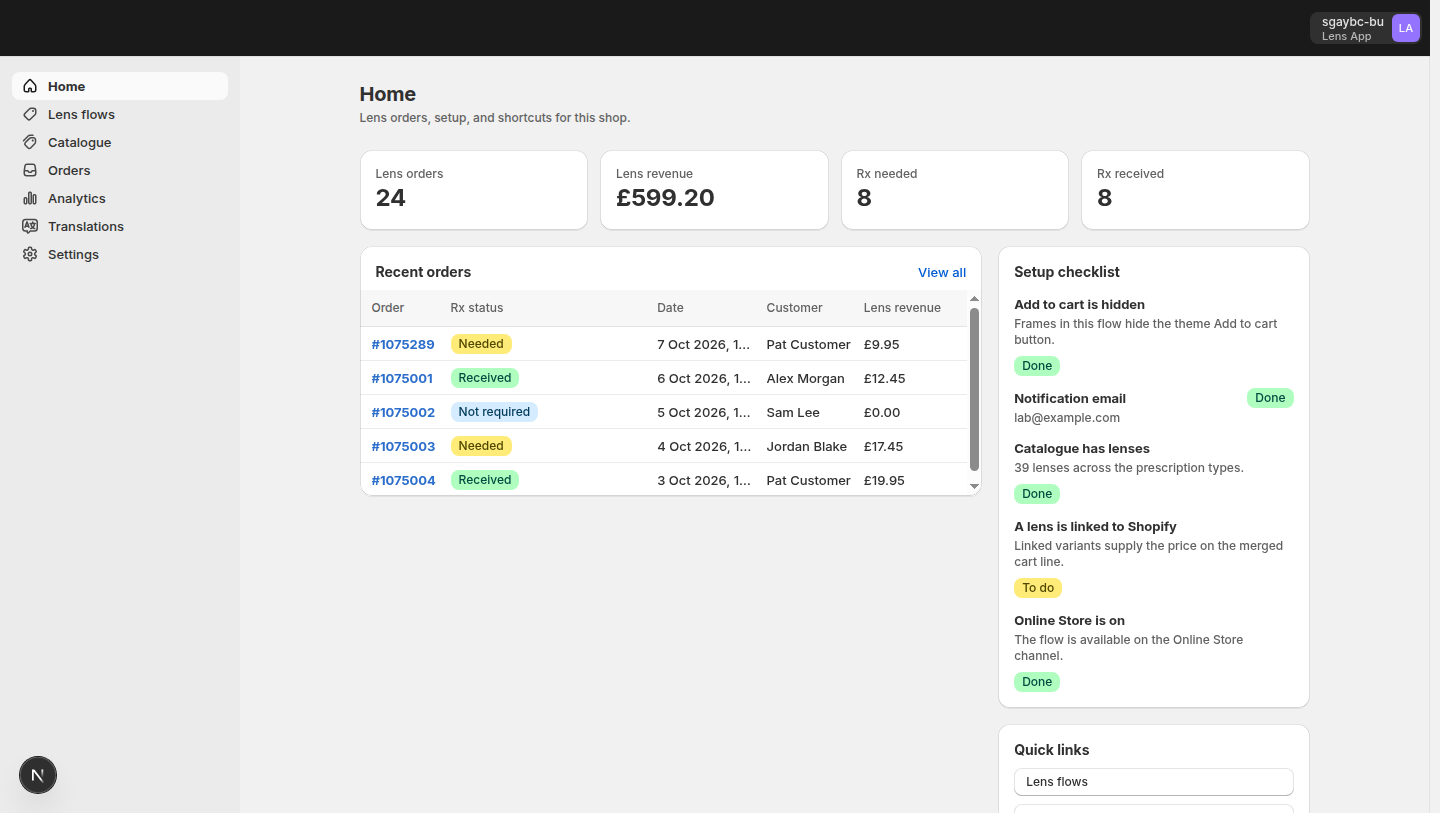Open the Lens flows menu item
Screen dimensions: 1440x813
[x=120, y=114]
